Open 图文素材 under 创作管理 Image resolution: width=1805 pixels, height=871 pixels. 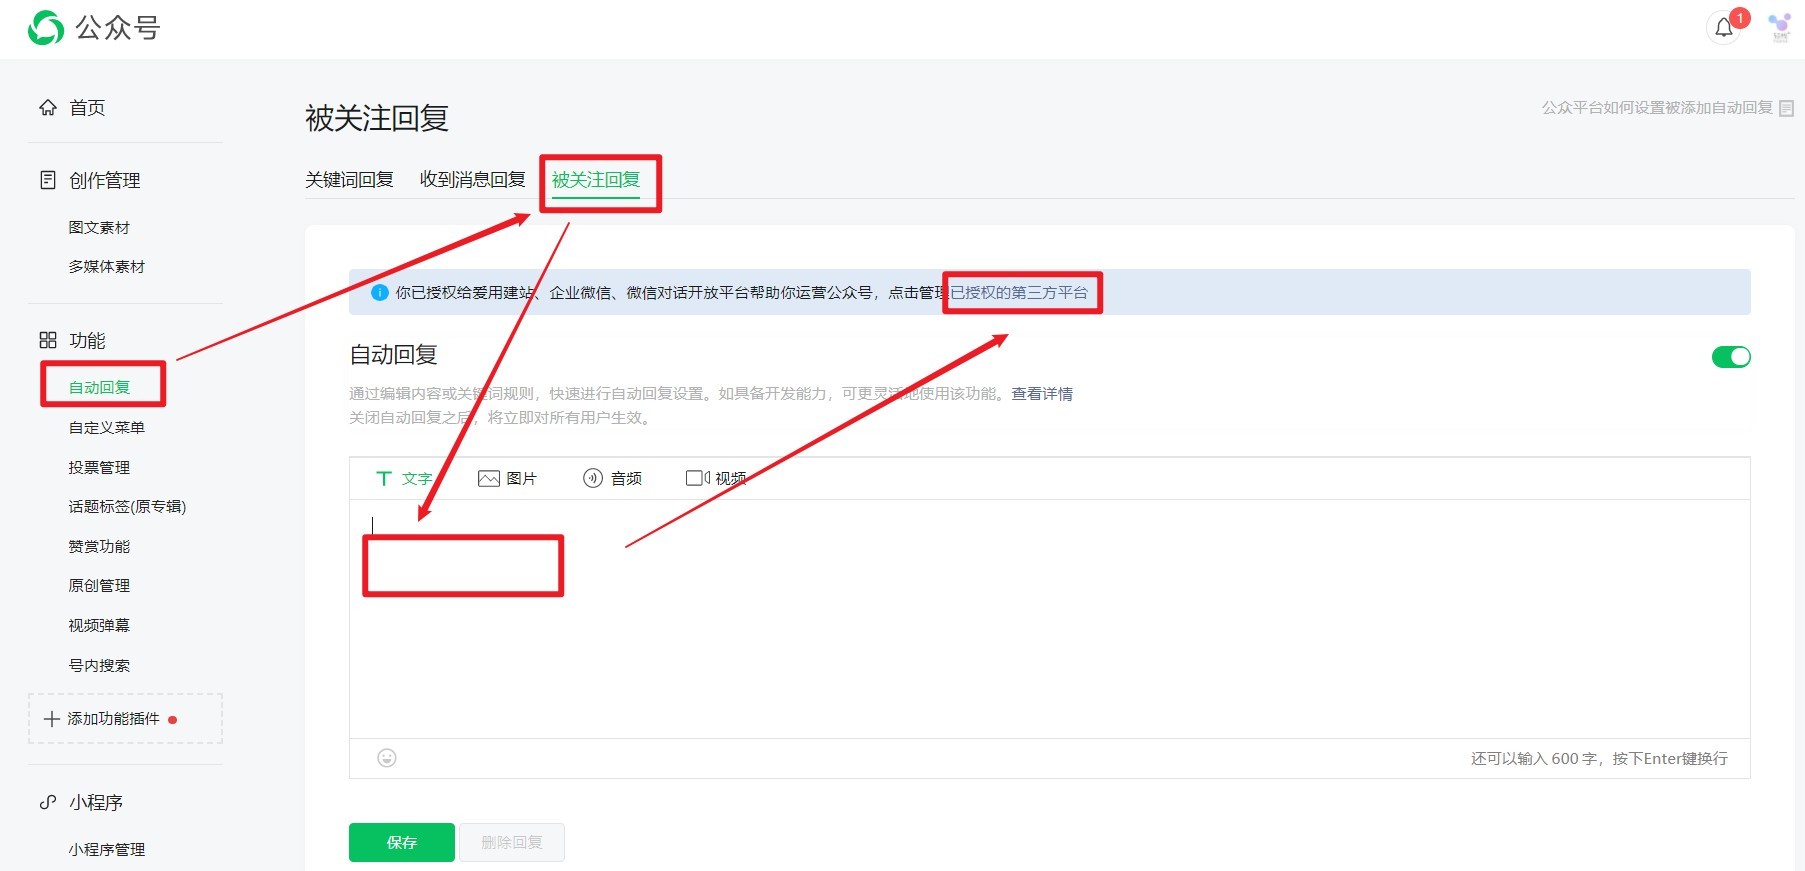(x=99, y=228)
